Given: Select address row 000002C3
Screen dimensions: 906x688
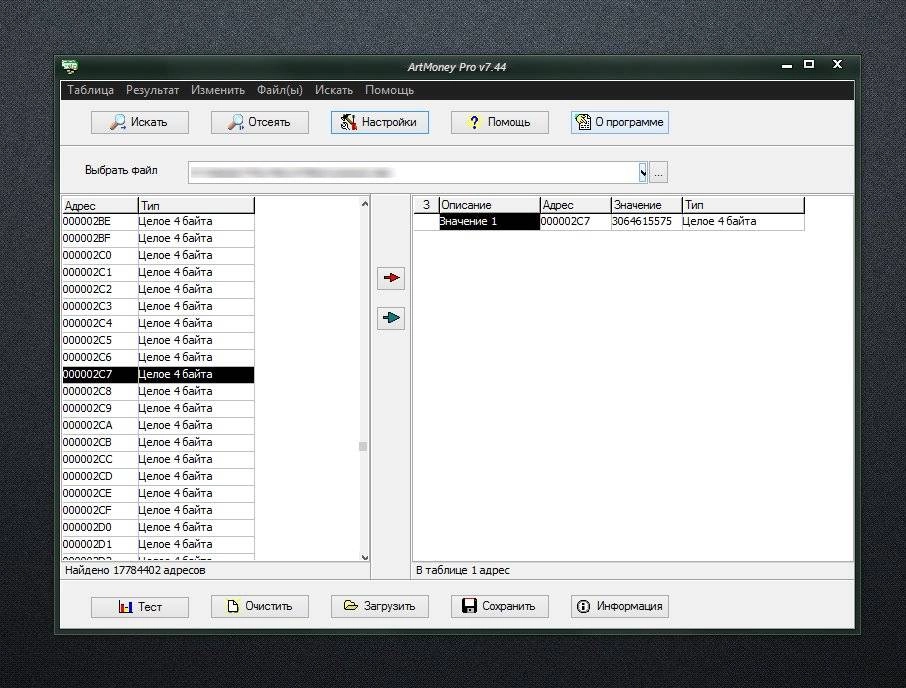Looking at the screenshot, I should click(158, 307).
